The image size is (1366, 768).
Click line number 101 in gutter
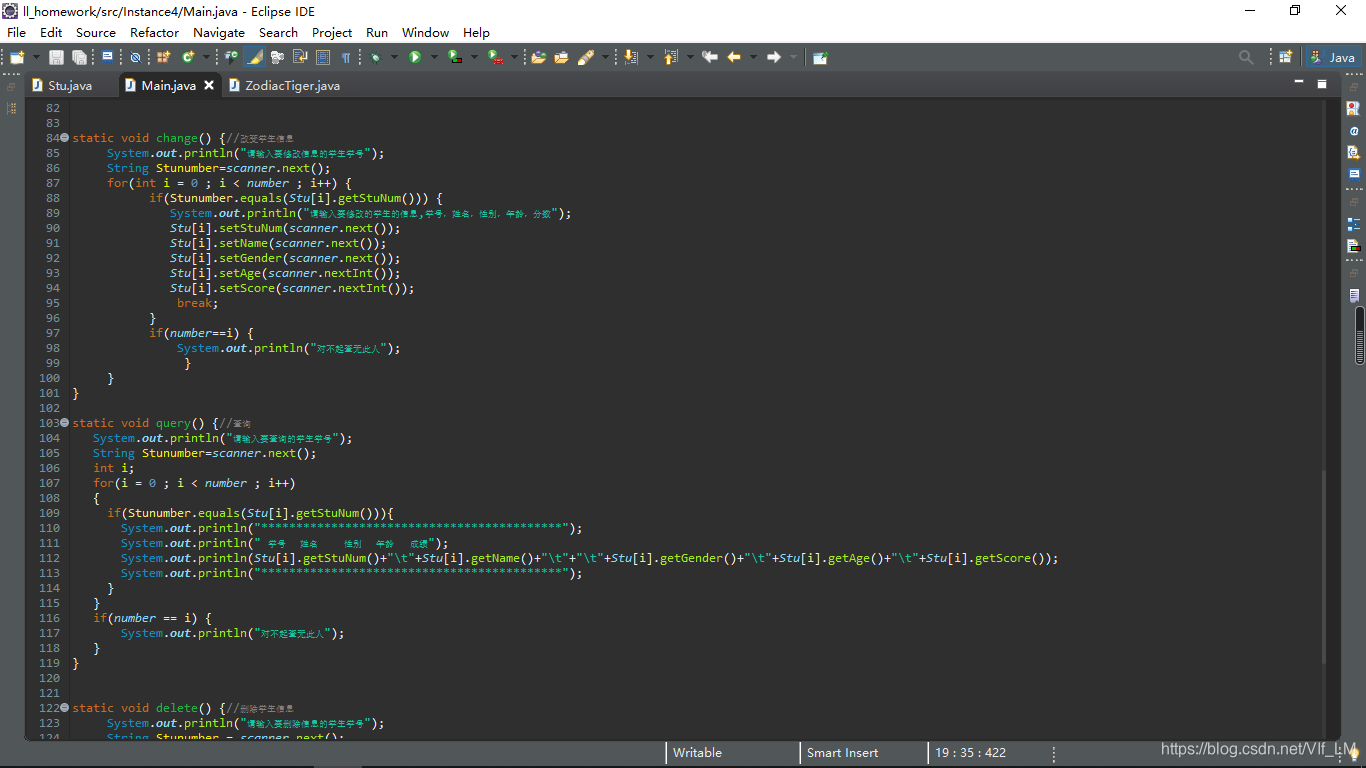click(49, 393)
